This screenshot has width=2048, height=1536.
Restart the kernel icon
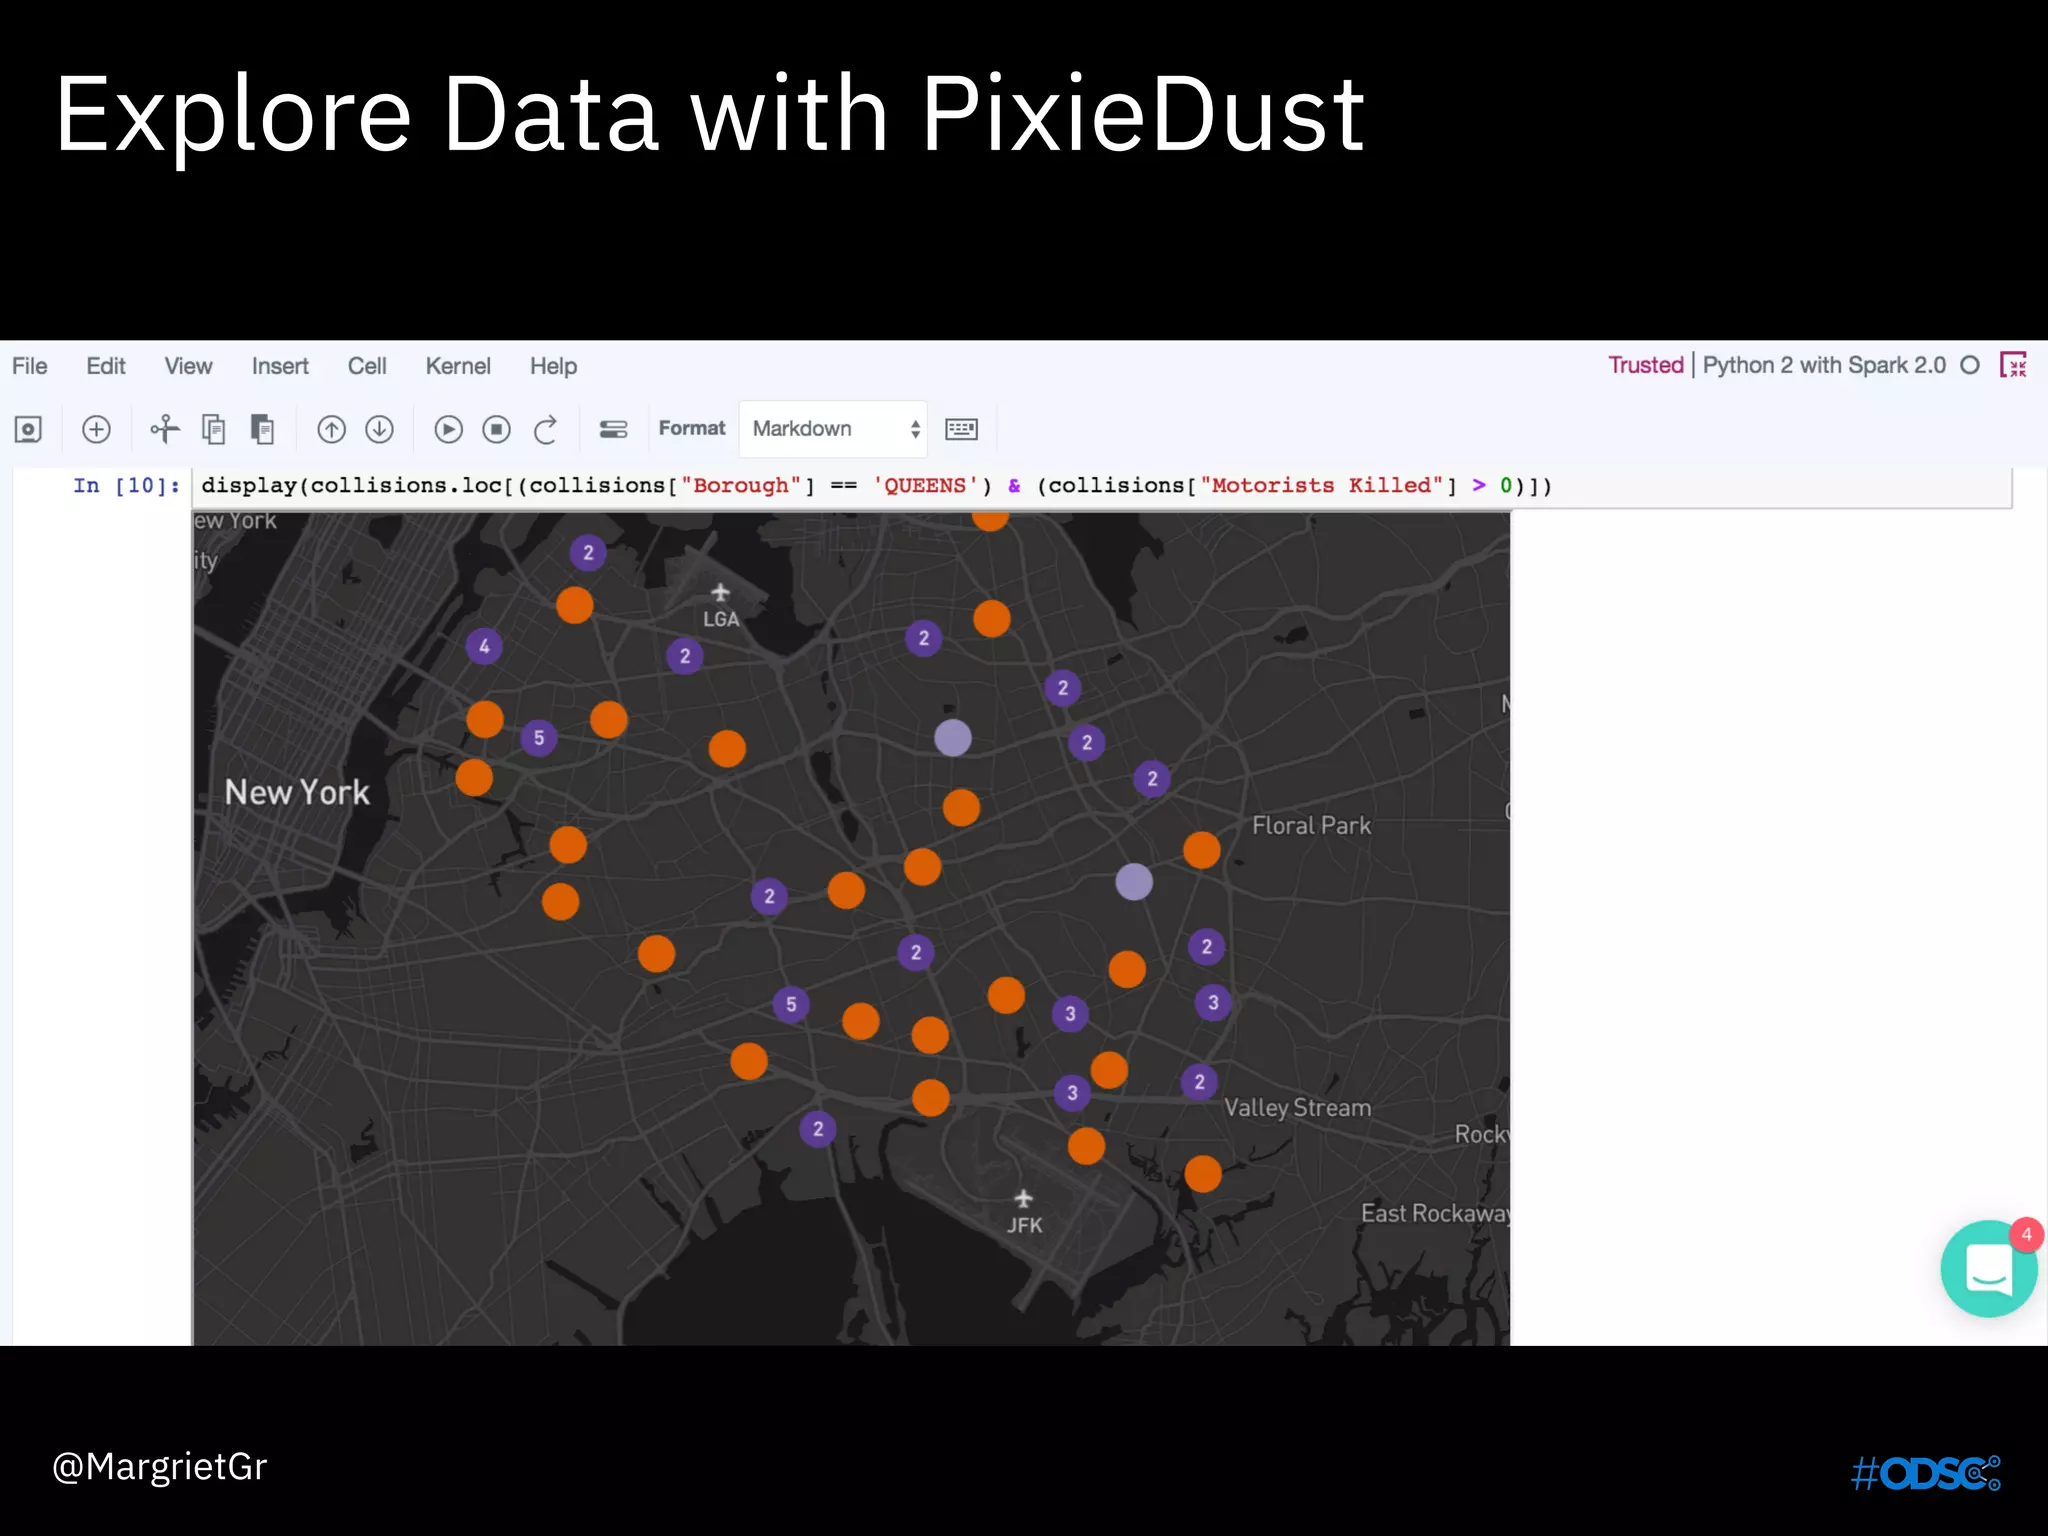point(545,430)
